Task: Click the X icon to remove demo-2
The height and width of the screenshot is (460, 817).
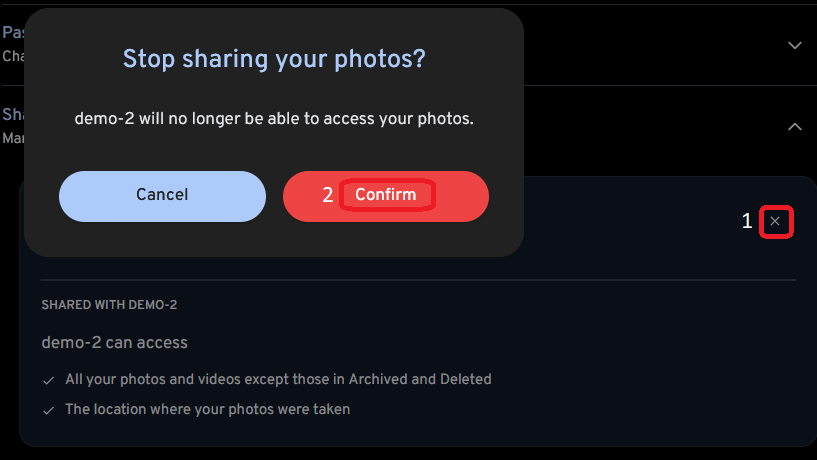Action: pyautogui.click(x=776, y=222)
